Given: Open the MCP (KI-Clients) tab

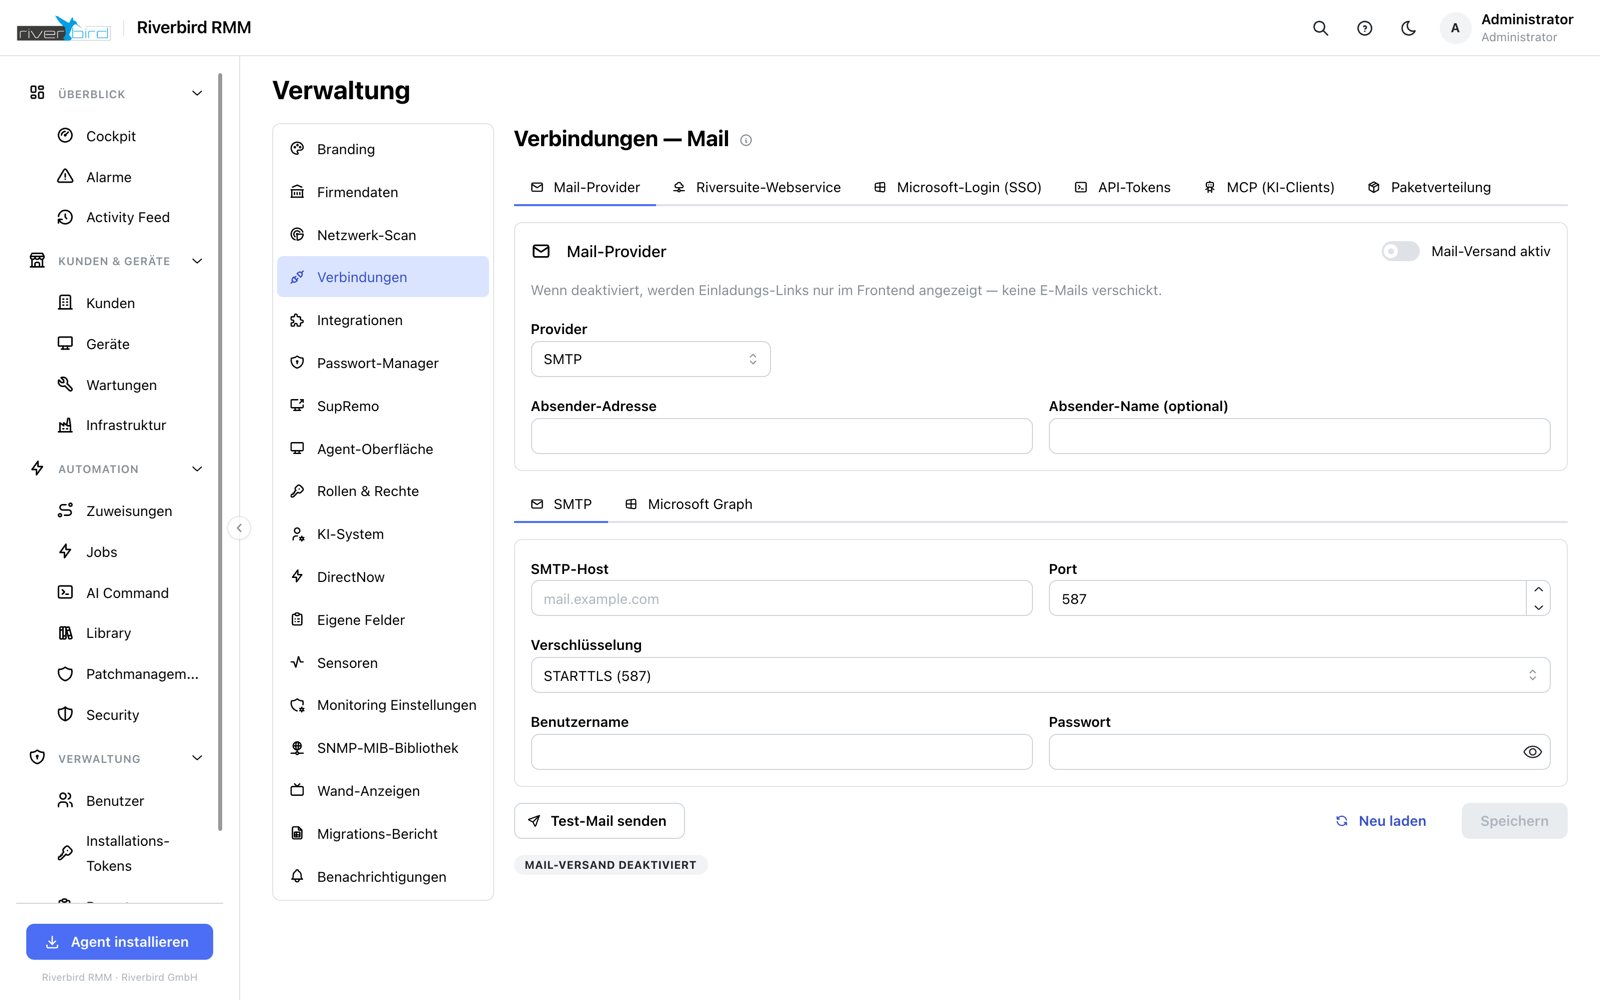Looking at the screenshot, I should (1269, 187).
